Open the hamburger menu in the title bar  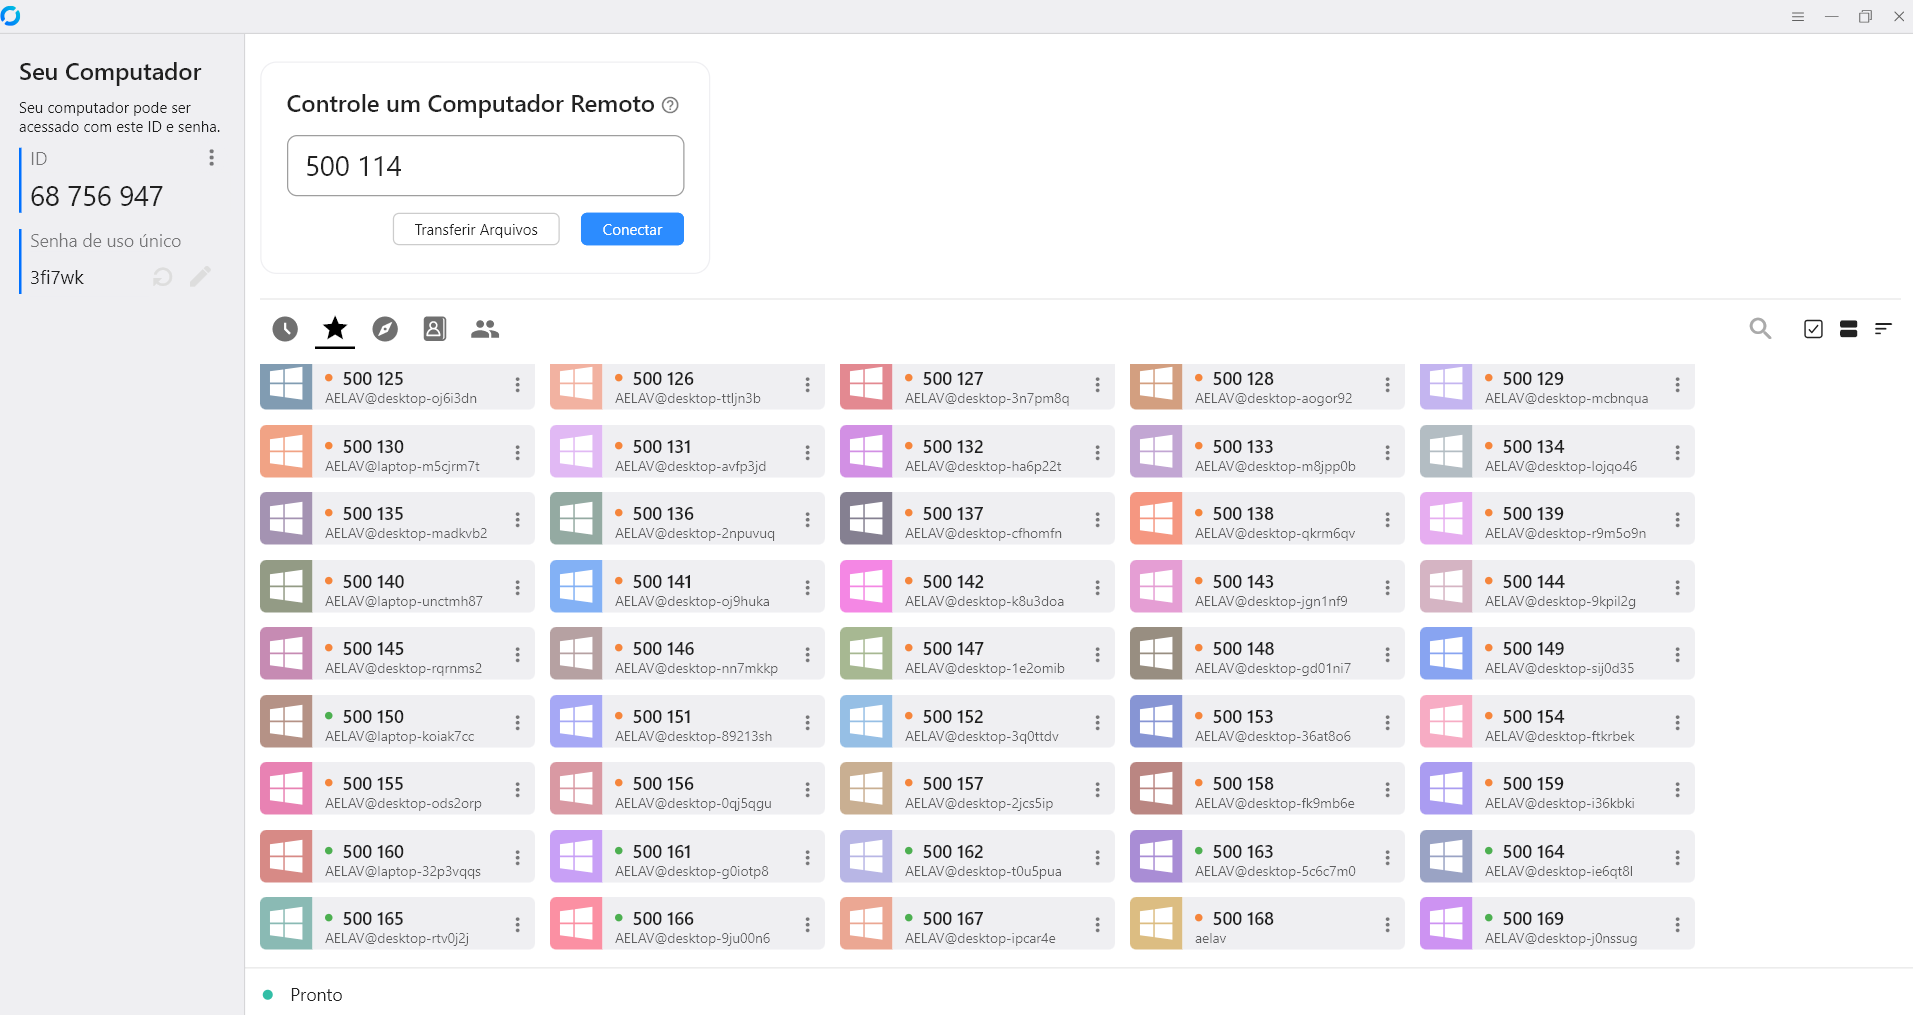click(x=1798, y=17)
